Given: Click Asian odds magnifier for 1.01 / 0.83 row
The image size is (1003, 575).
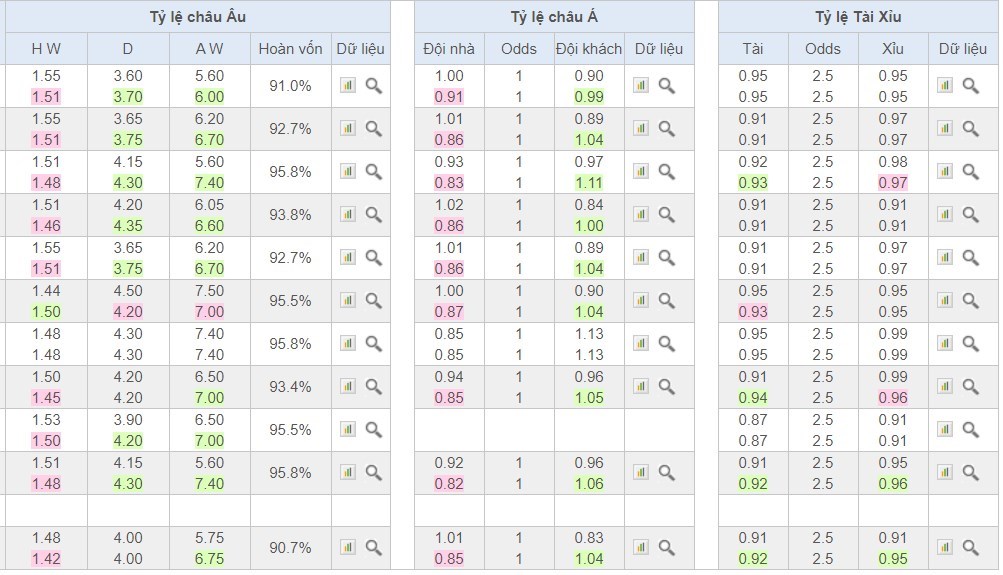Looking at the screenshot, I should click(667, 548).
